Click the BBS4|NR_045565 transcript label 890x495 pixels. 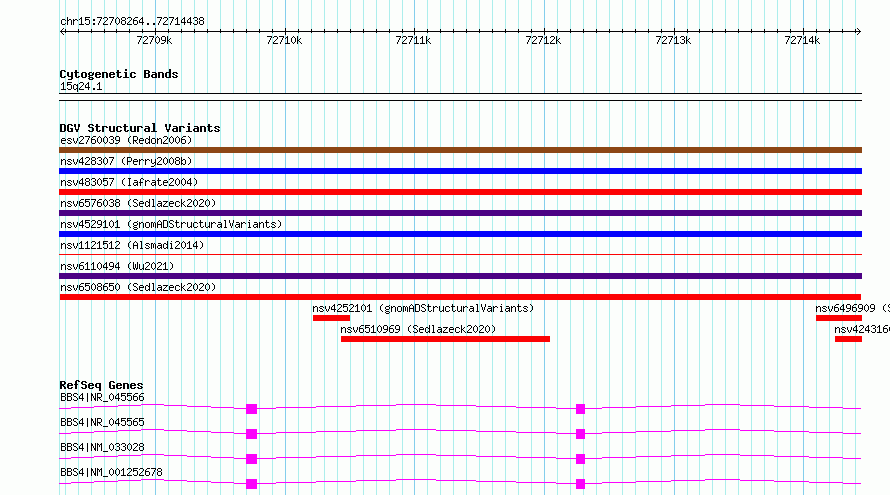pos(102,422)
